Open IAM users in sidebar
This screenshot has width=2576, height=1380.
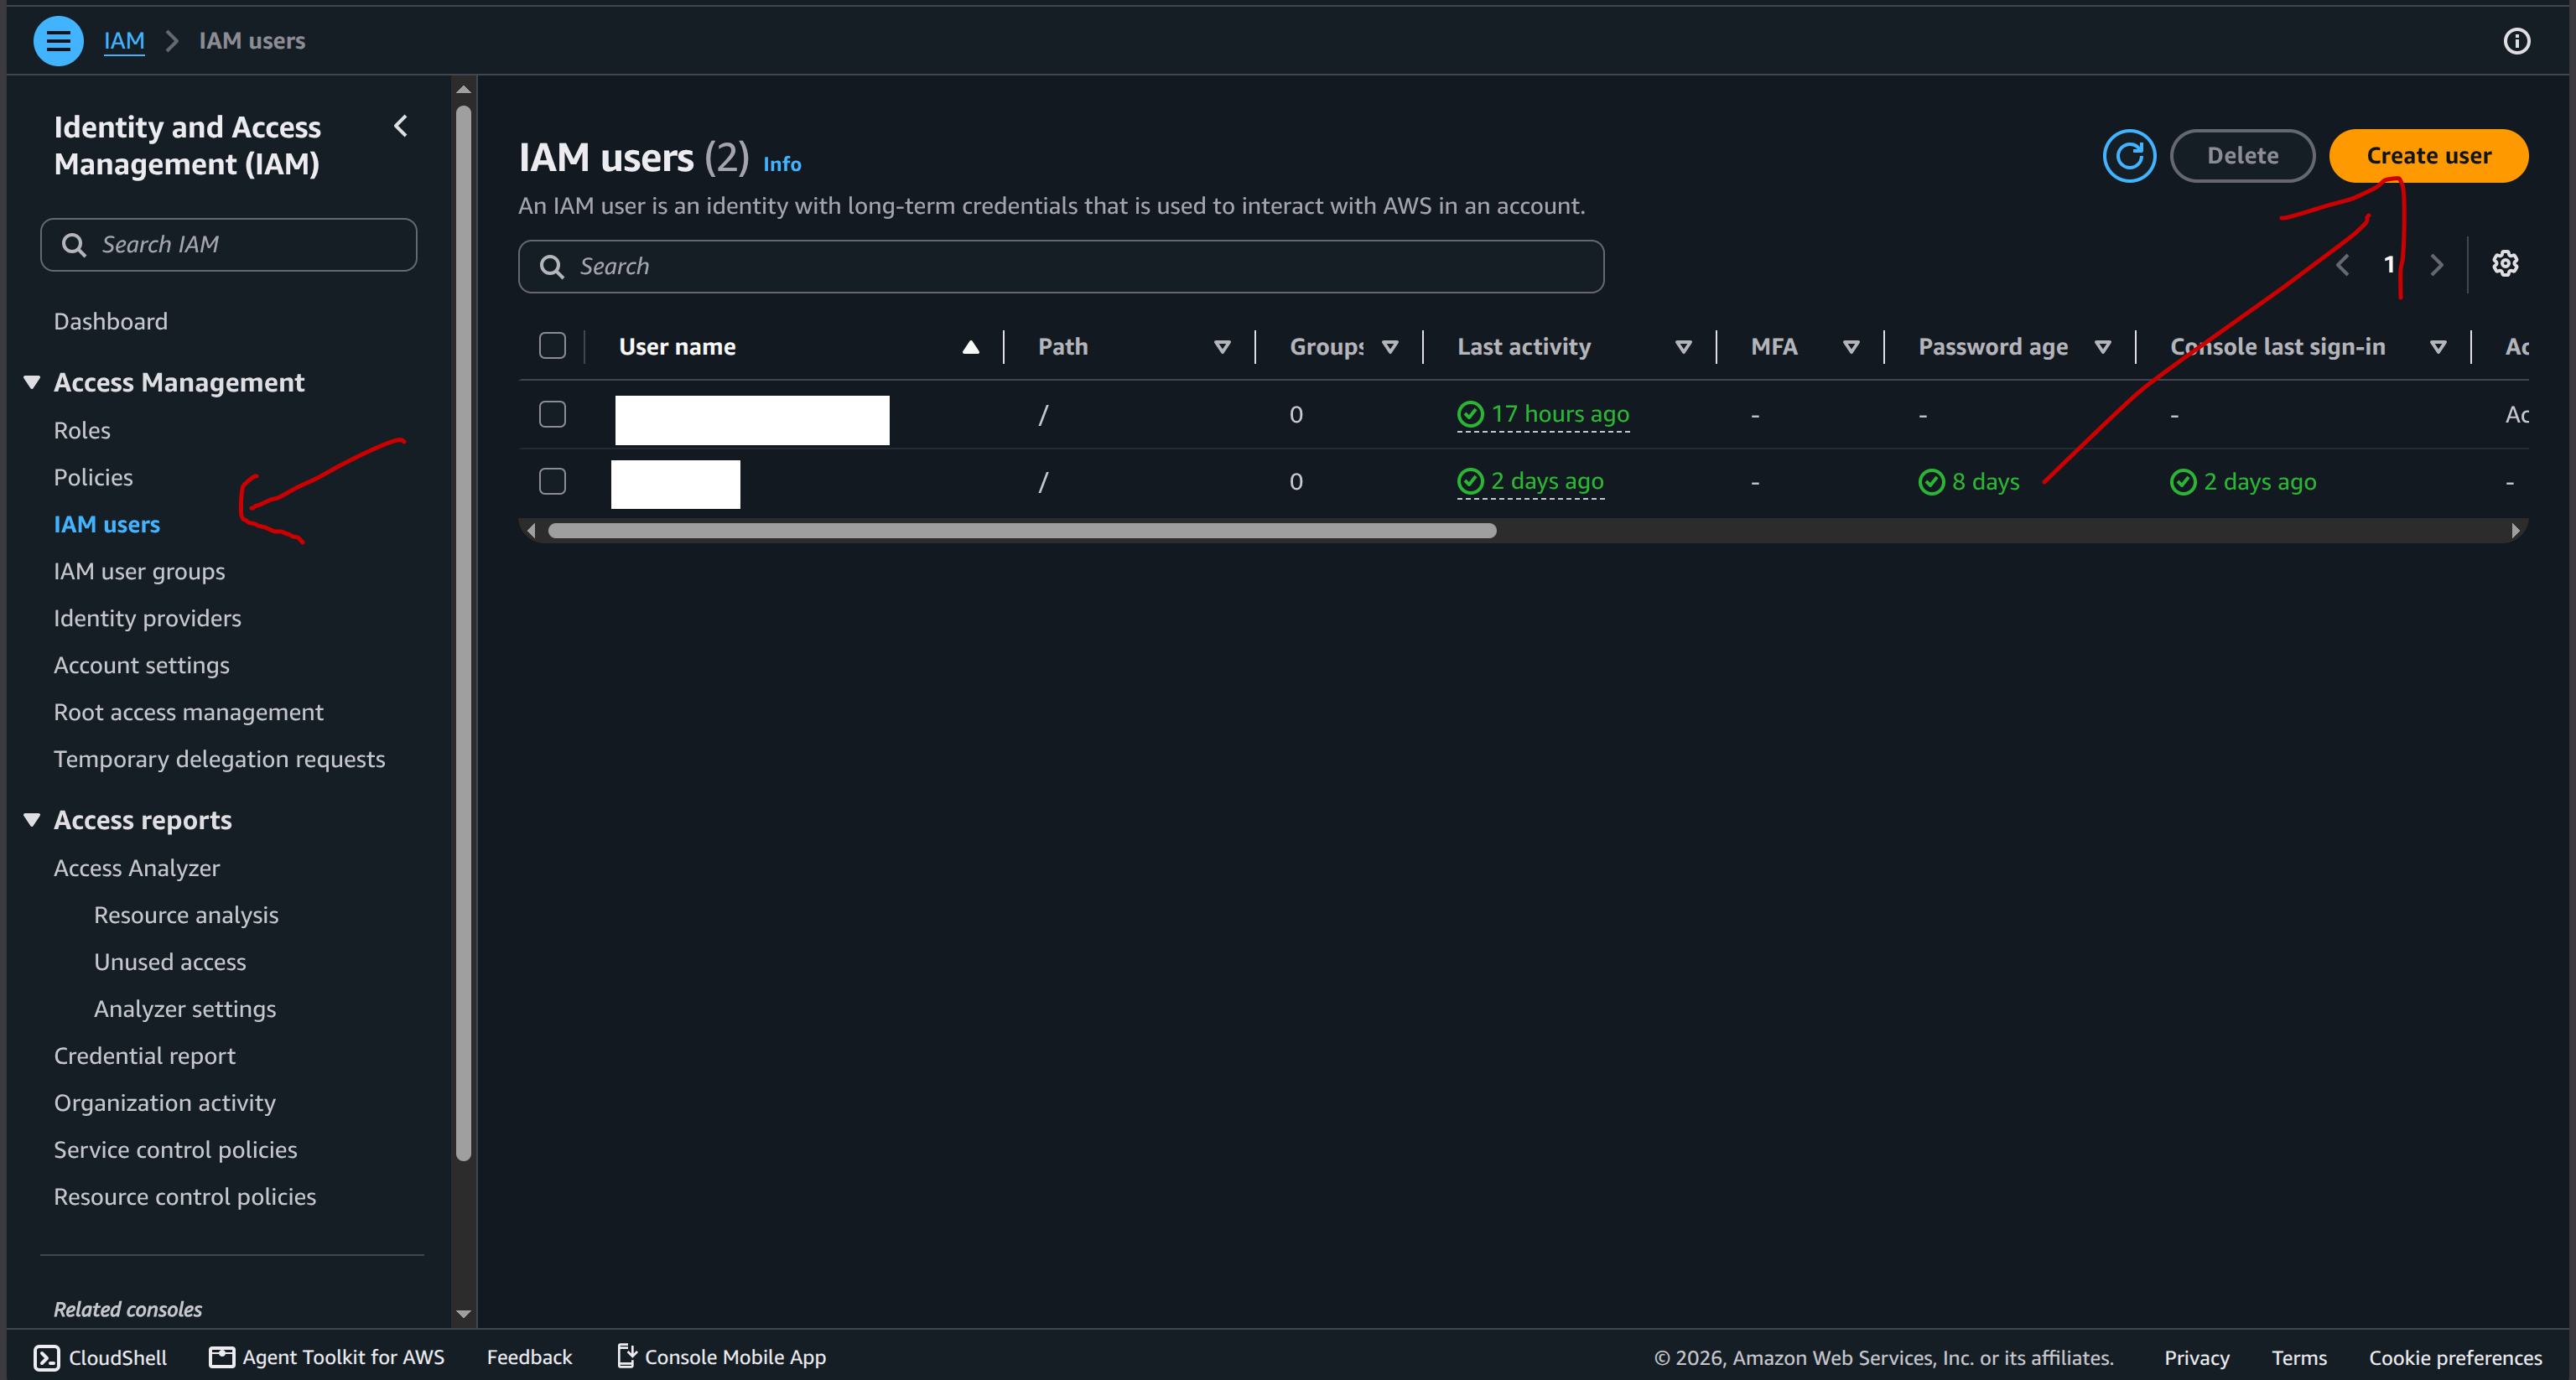tap(107, 525)
